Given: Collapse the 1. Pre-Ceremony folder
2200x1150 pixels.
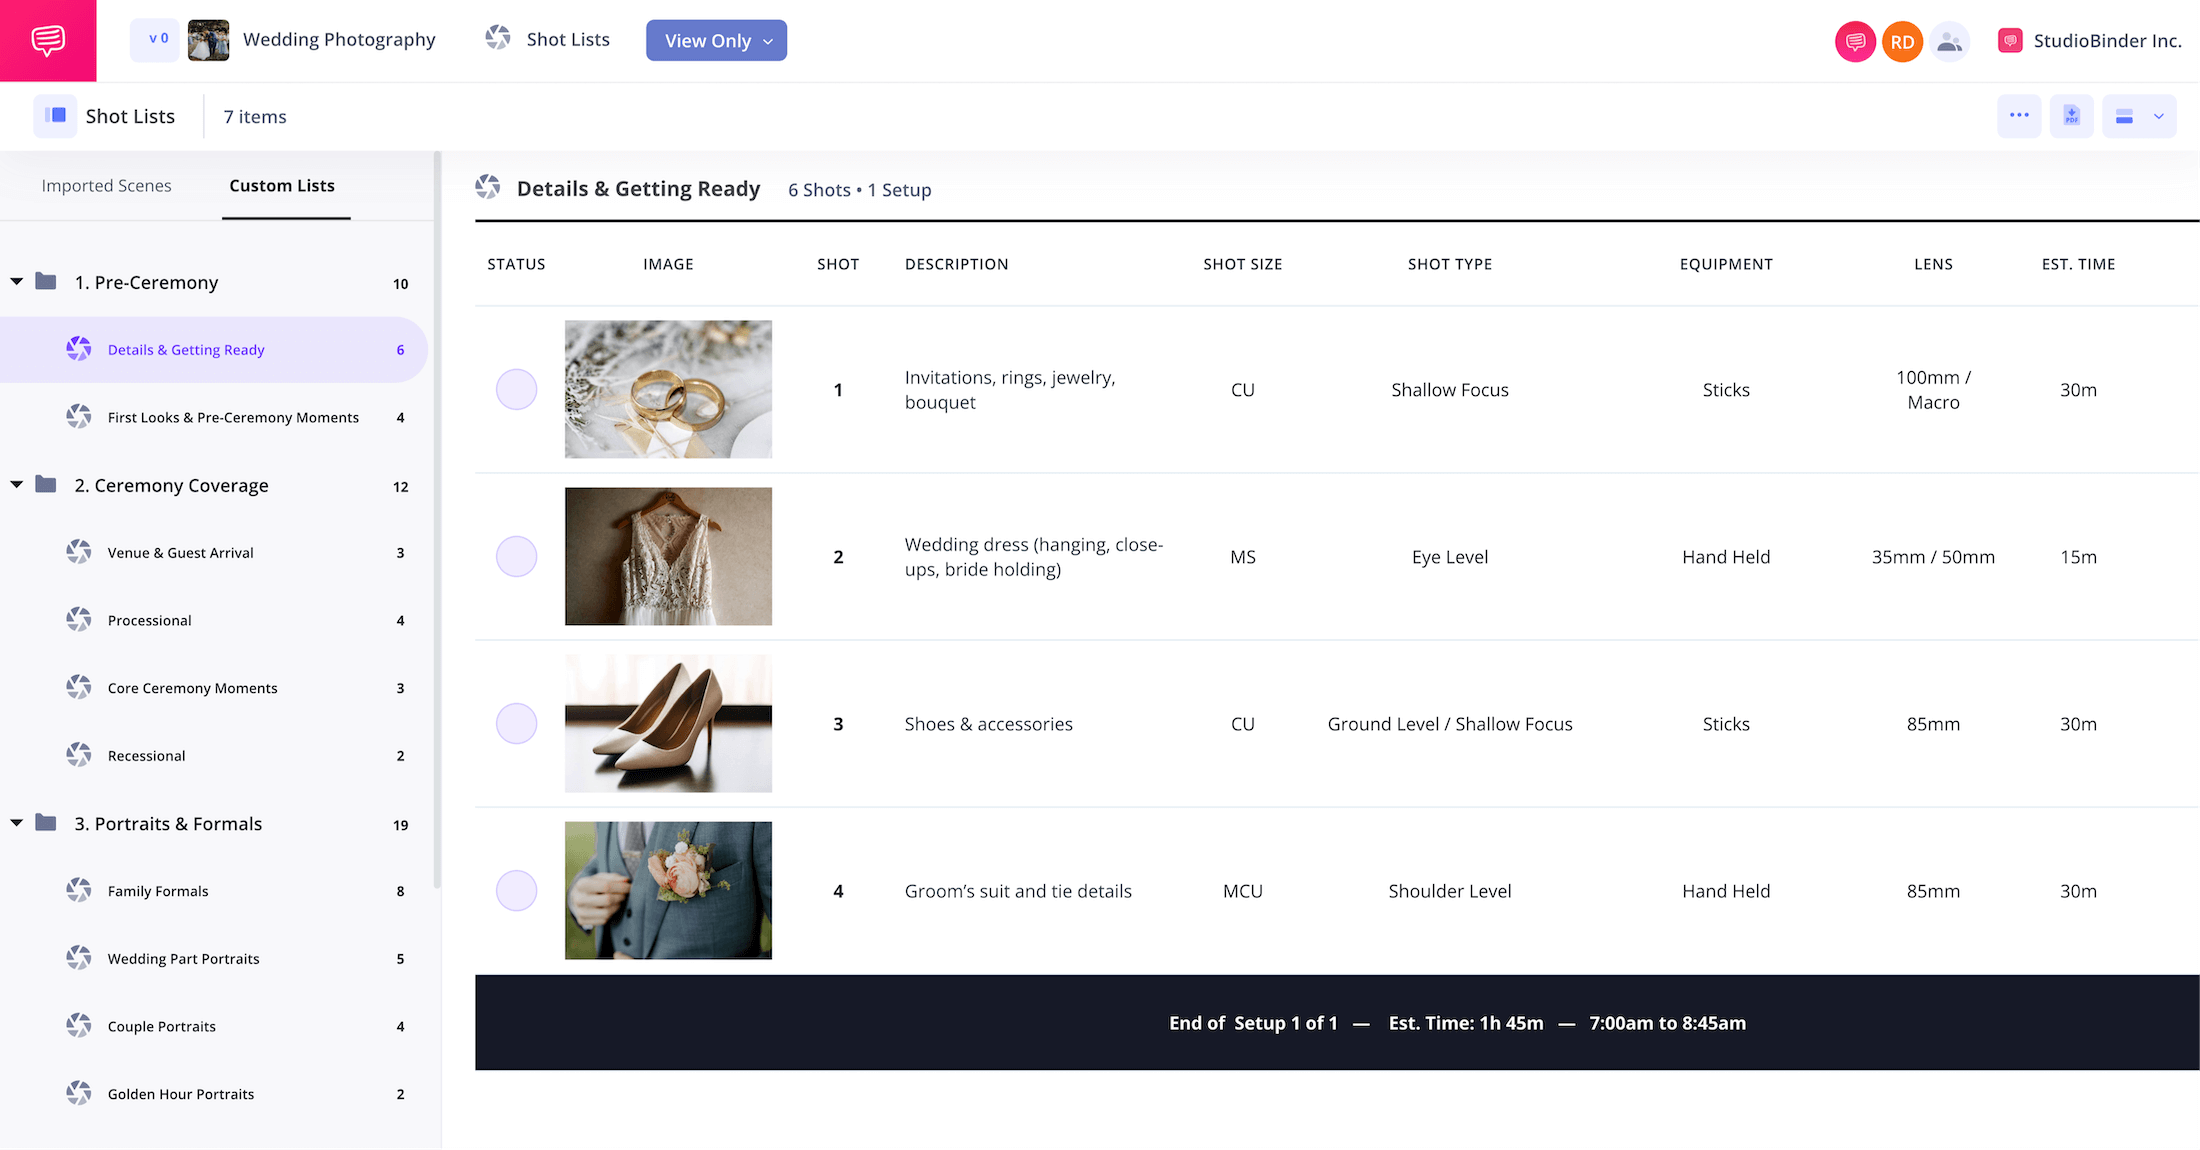Looking at the screenshot, I should pos(17,282).
